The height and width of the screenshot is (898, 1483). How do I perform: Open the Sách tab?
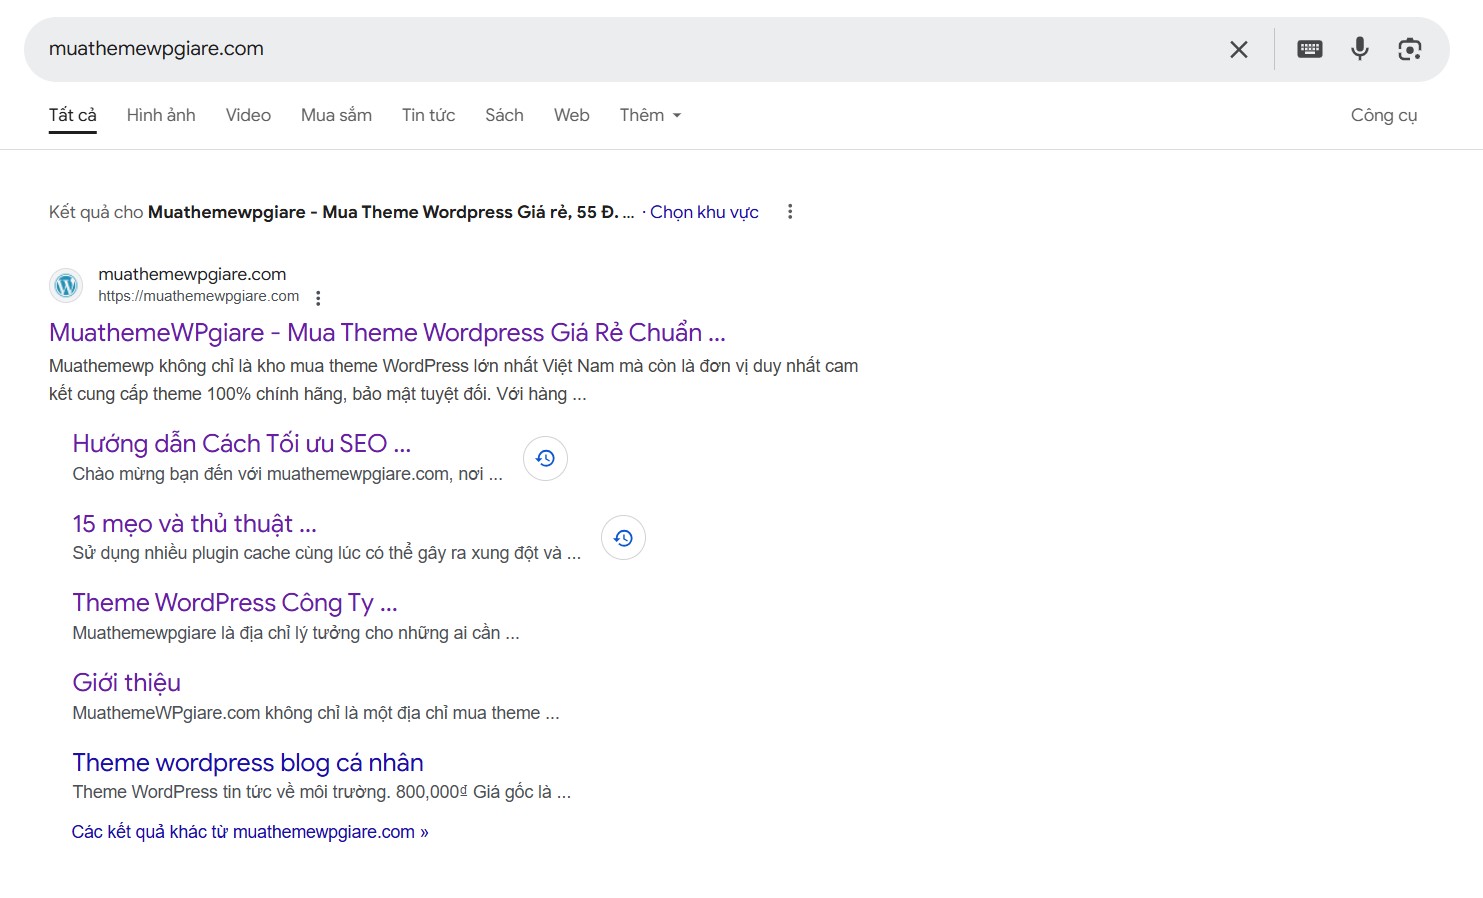tap(504, 115)
